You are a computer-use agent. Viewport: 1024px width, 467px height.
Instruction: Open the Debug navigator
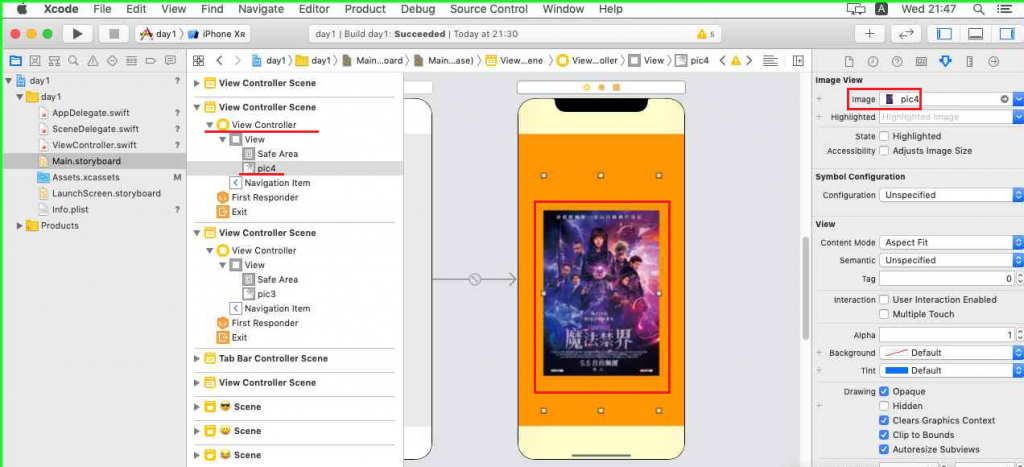(131, 61)
